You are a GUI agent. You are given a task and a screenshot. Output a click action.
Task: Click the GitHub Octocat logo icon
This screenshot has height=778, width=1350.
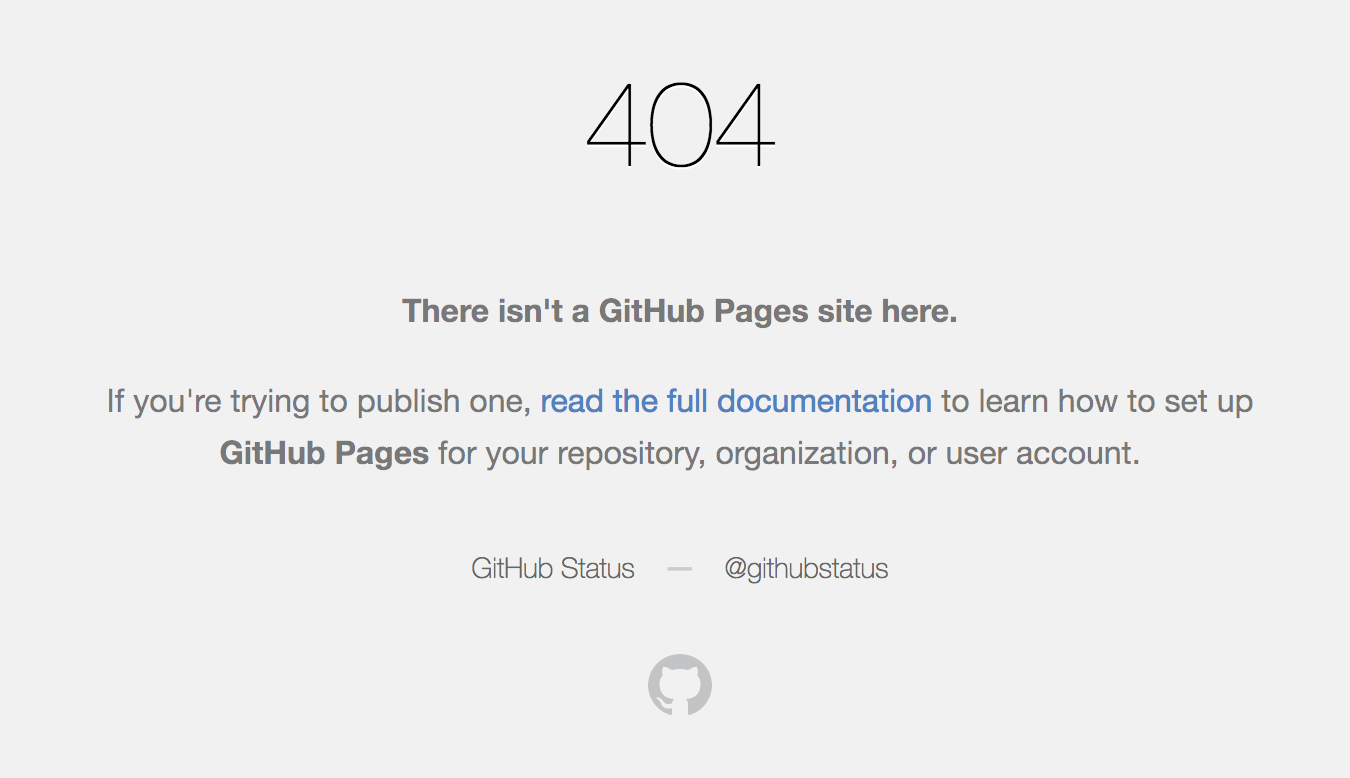click(x=680, y=685)
